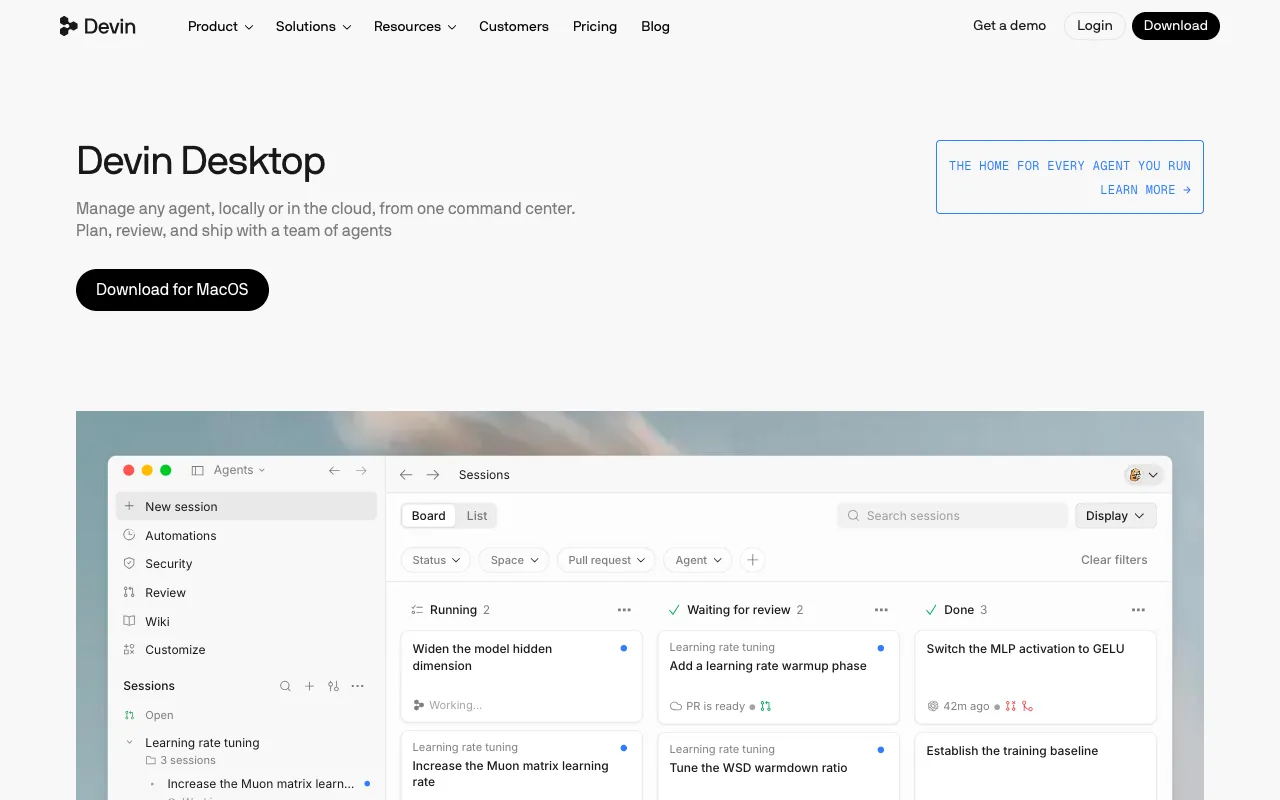Go to the Pricing page

(x=595, y=26)
